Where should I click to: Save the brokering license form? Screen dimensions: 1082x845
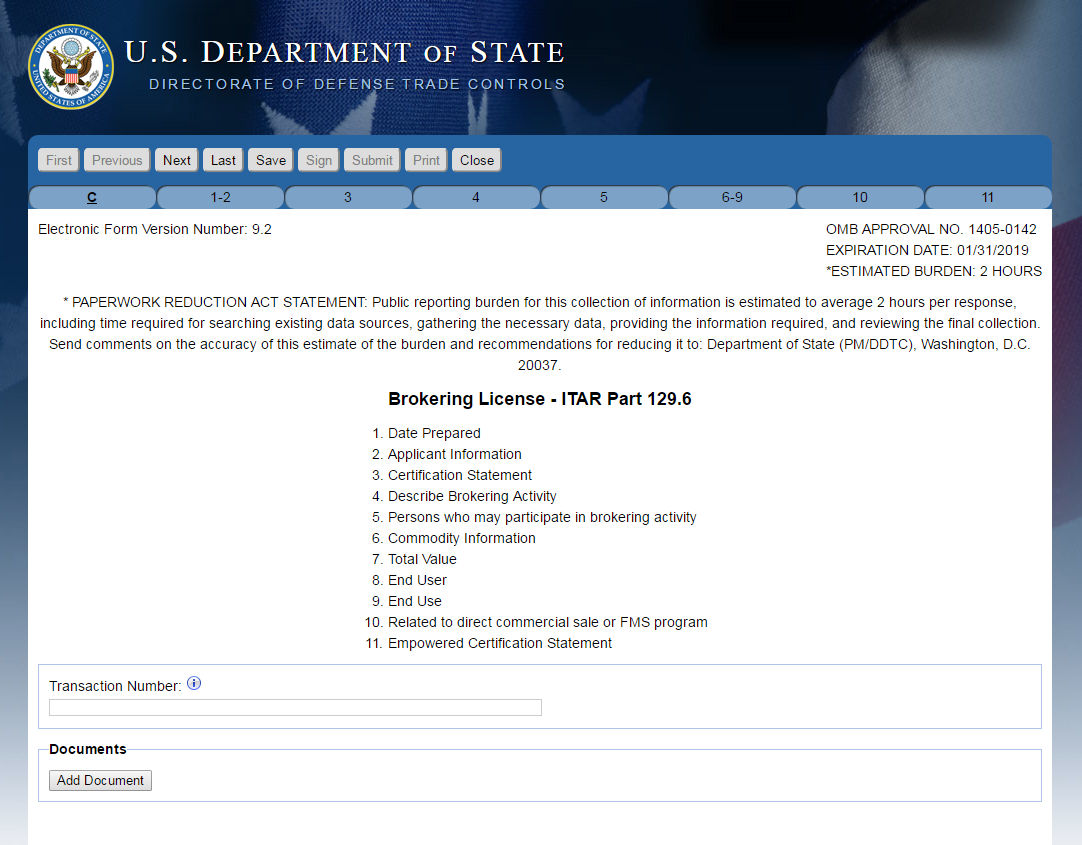(270, 160)
